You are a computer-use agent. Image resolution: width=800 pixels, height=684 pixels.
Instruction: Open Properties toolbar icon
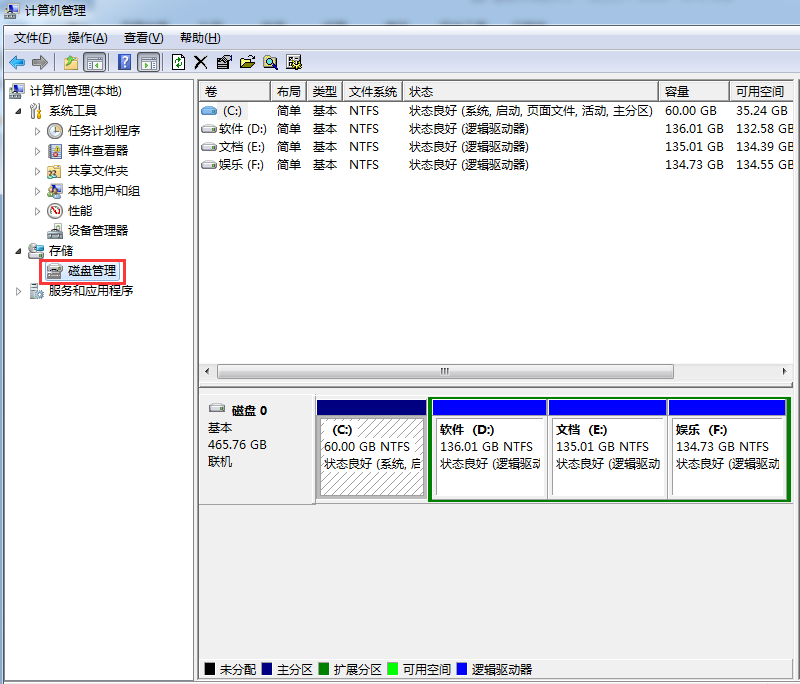[224, 62]
